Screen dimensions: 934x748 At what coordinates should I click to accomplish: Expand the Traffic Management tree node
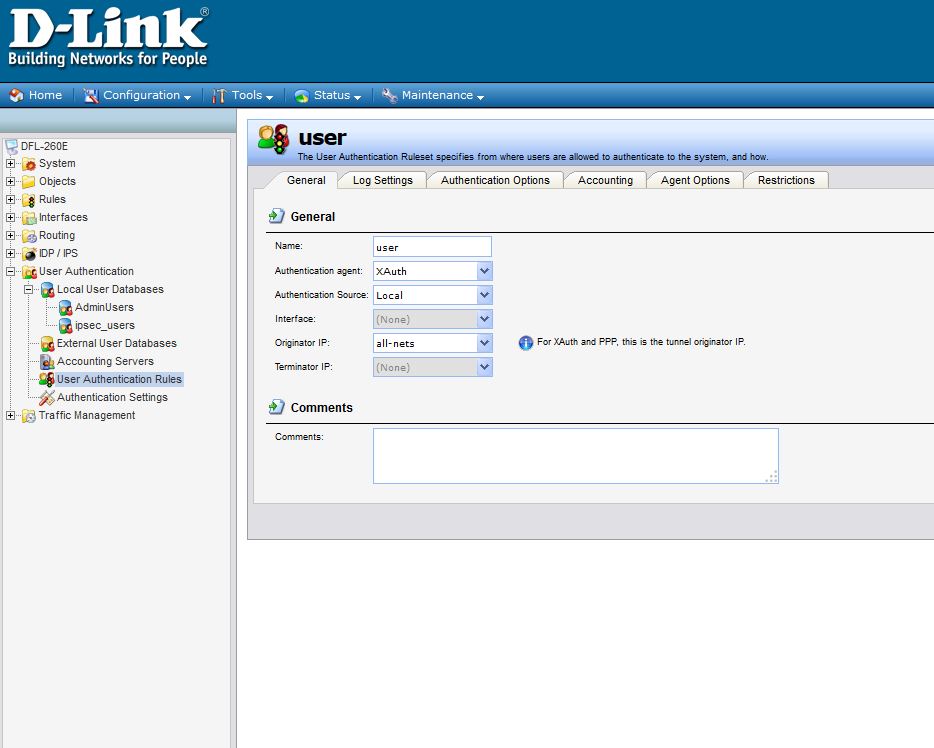[x=11, y=416]
